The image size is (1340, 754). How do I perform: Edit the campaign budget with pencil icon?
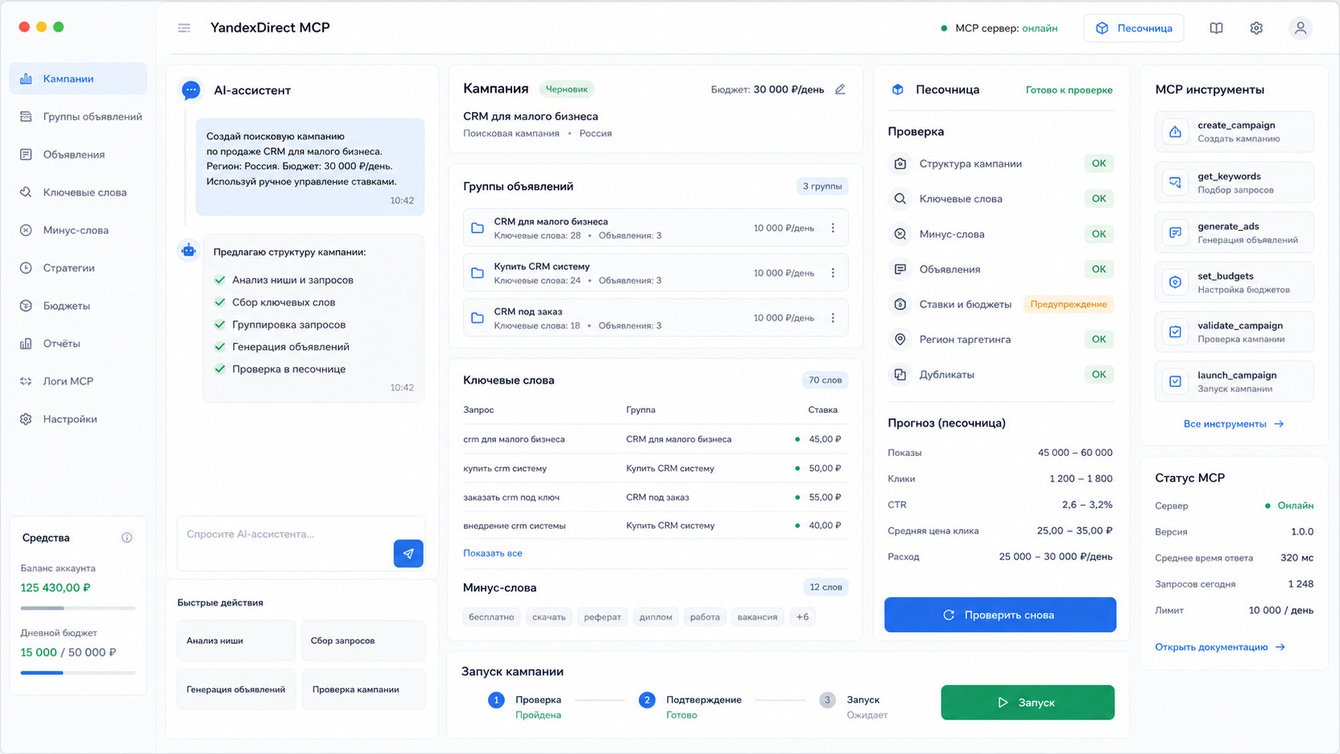pyautogui.click(x=840, y=89)
